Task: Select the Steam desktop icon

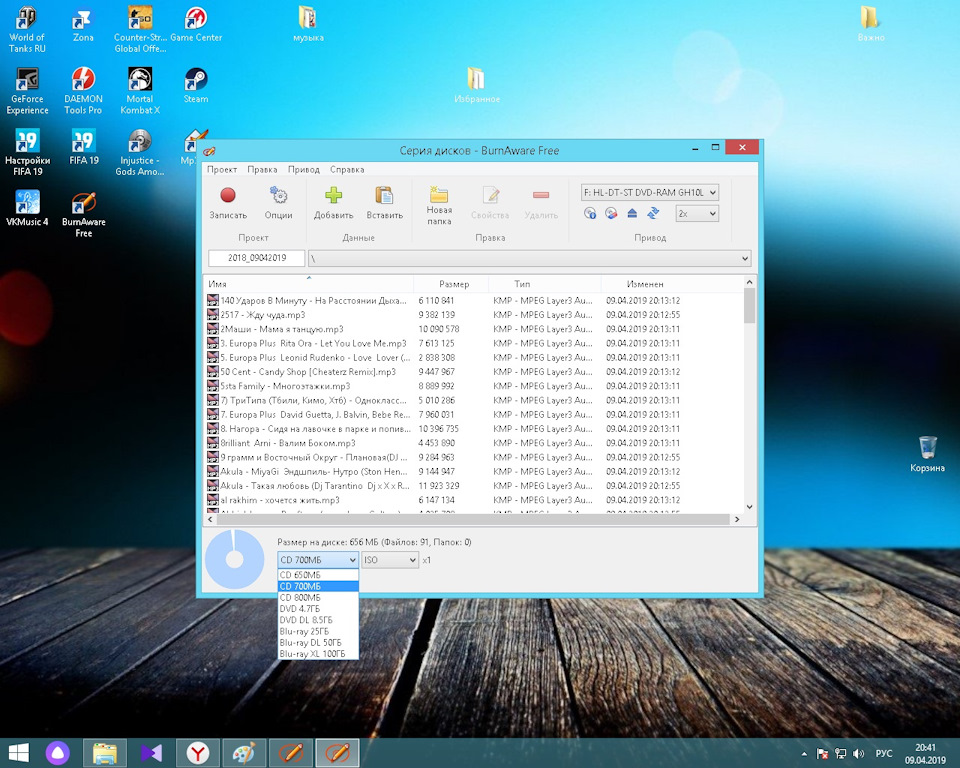Action: pyautogui.click(x=196, y=86)
